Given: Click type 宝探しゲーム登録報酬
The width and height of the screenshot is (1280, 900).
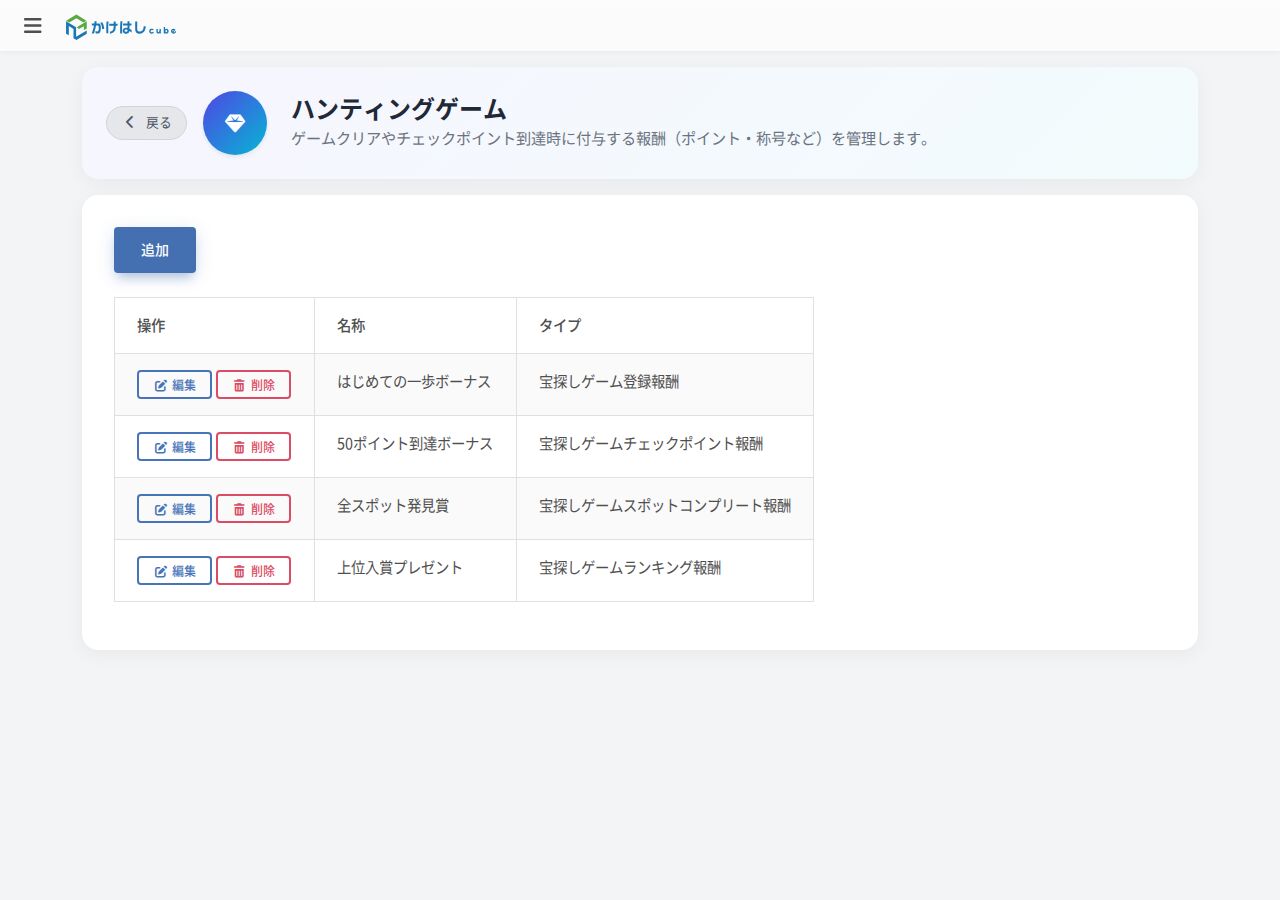Looking at the screenshot, I should 609,382.
